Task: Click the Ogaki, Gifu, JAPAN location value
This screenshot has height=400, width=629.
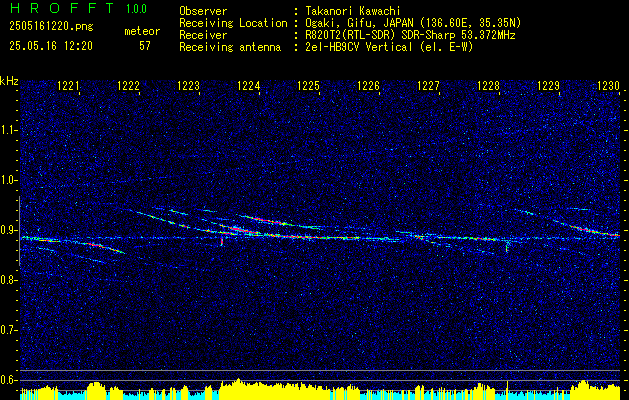Action: coord(413,23)
